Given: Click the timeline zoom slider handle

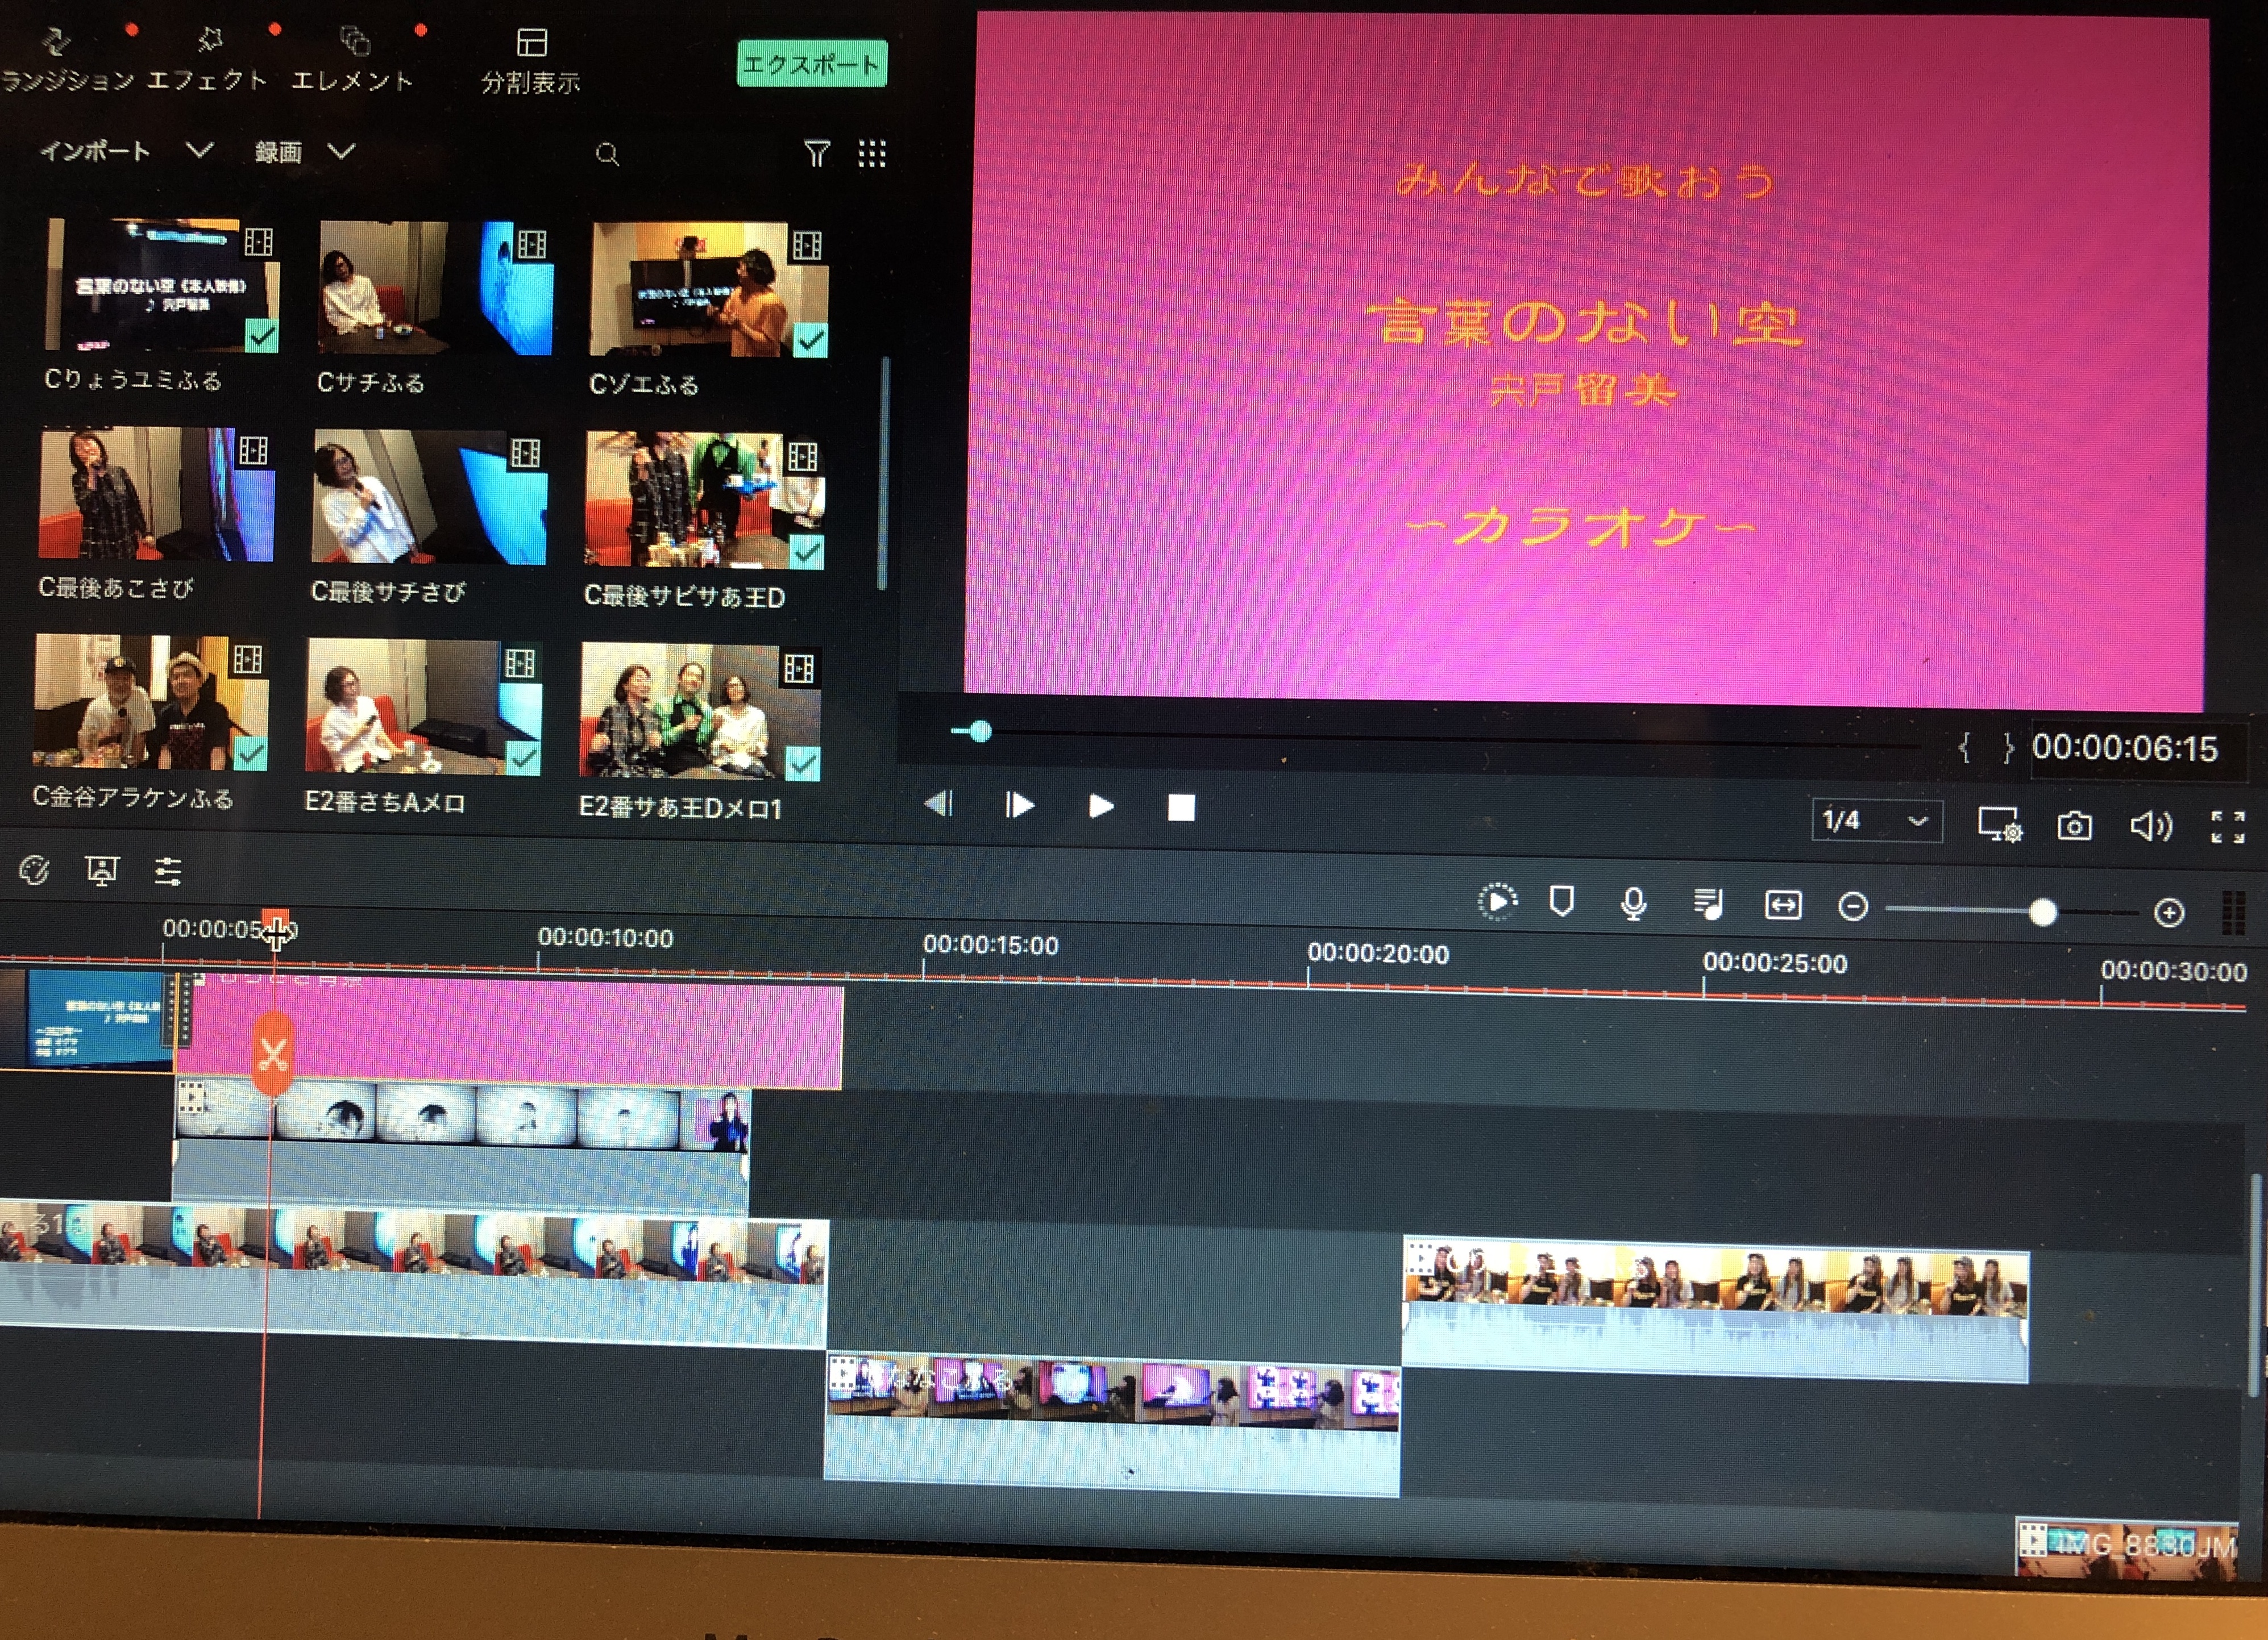Looking at the screenshot, I should point(2042,911).
